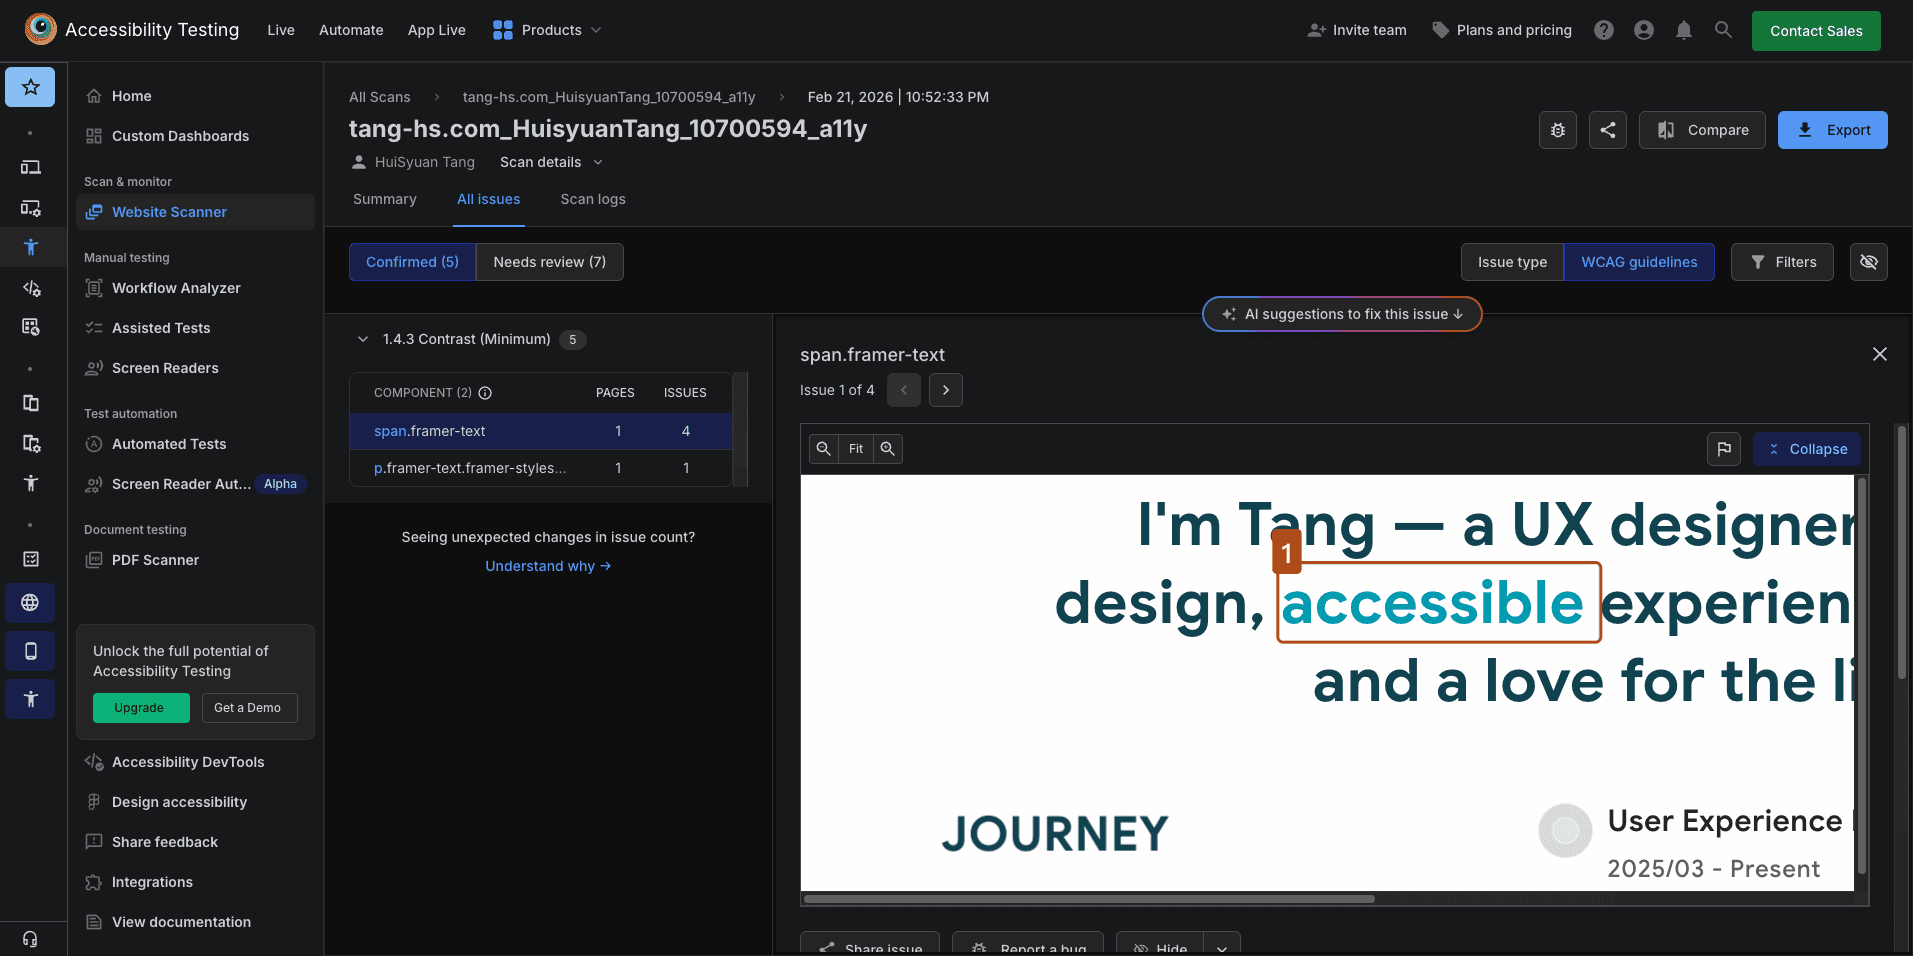Image resolution: width=1913 pixels, height=956 pixels.
Task: Click the flag icon above the screenshot
Action: [1724, 449]
